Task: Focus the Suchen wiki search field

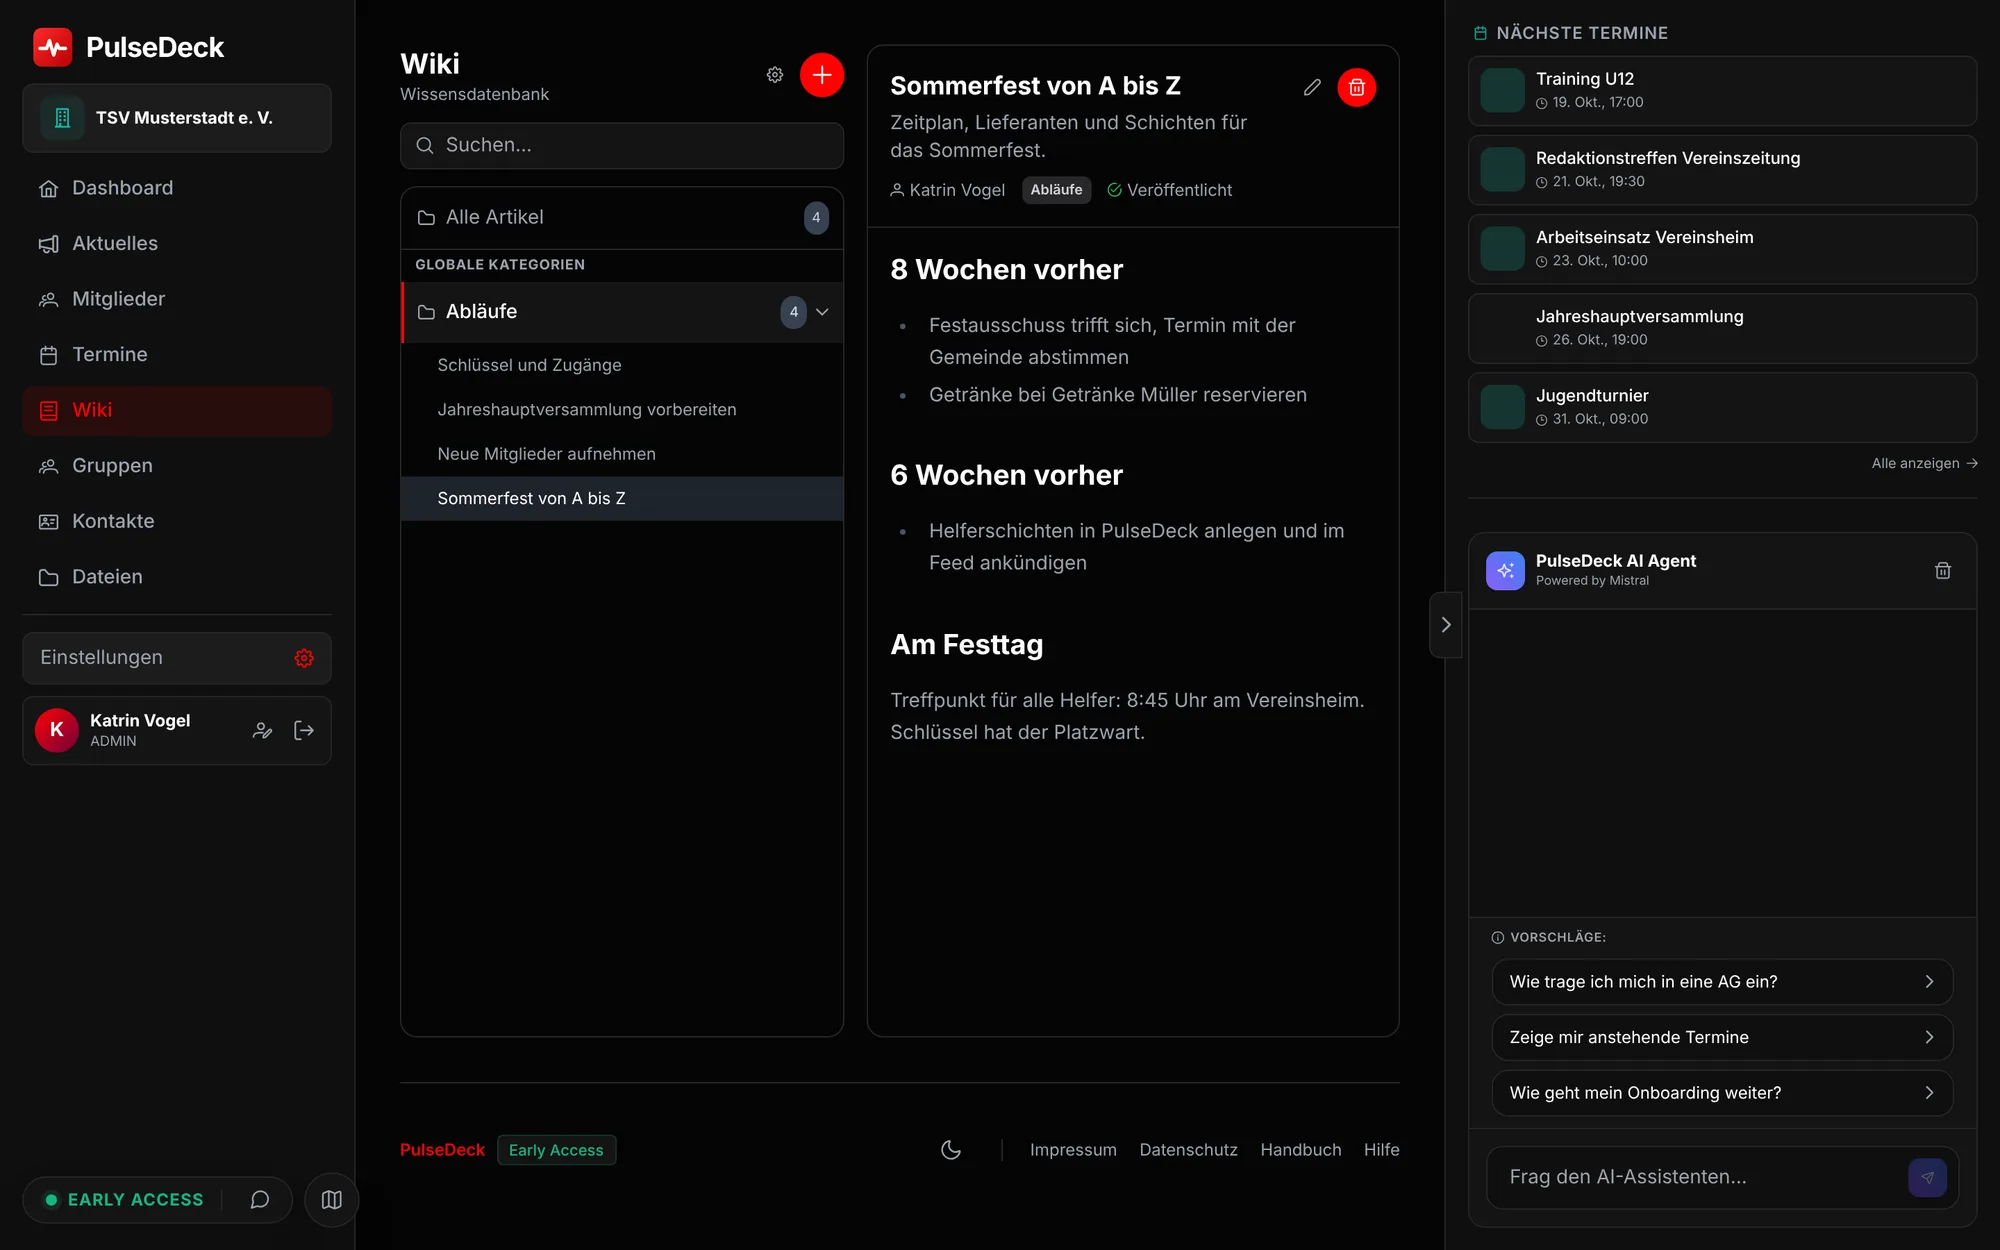Action: tap(622, 145)
